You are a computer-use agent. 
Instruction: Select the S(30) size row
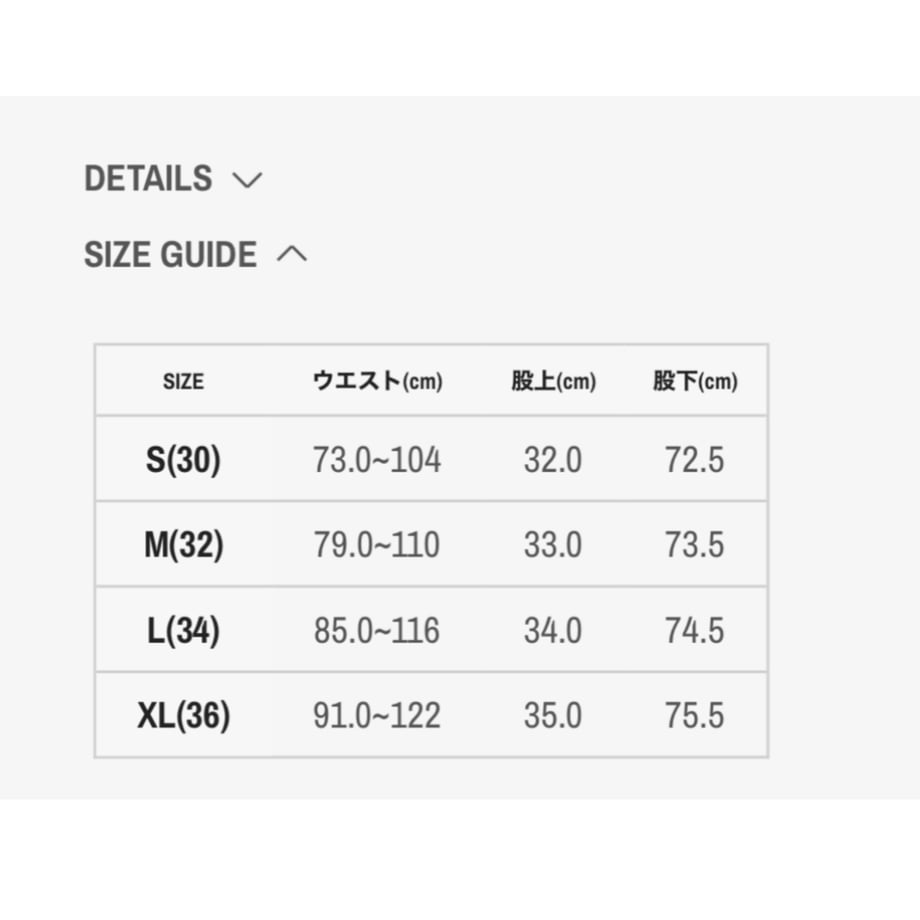pyautogui.click(x=431, y=459)
